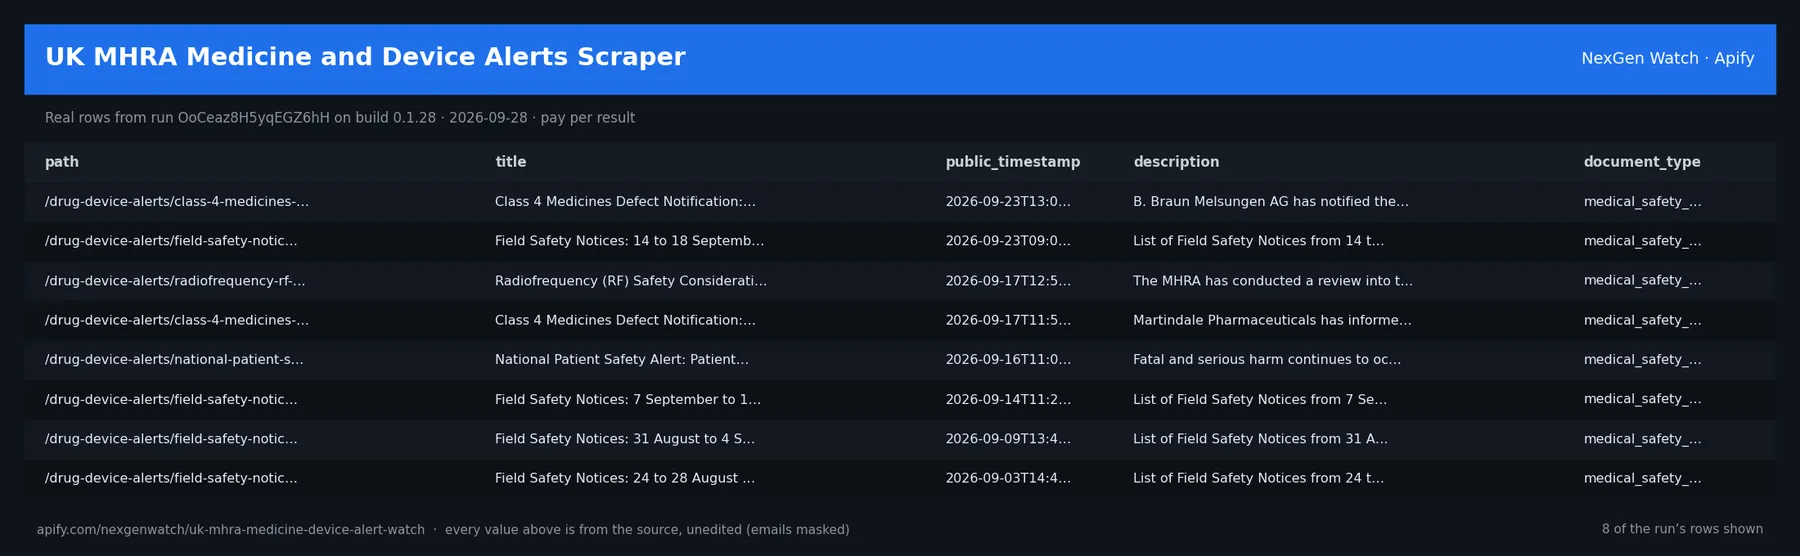Click timestamp '2026-09-14T11:2…'
The image size is (1800, 556).
tap(1008, 399)
